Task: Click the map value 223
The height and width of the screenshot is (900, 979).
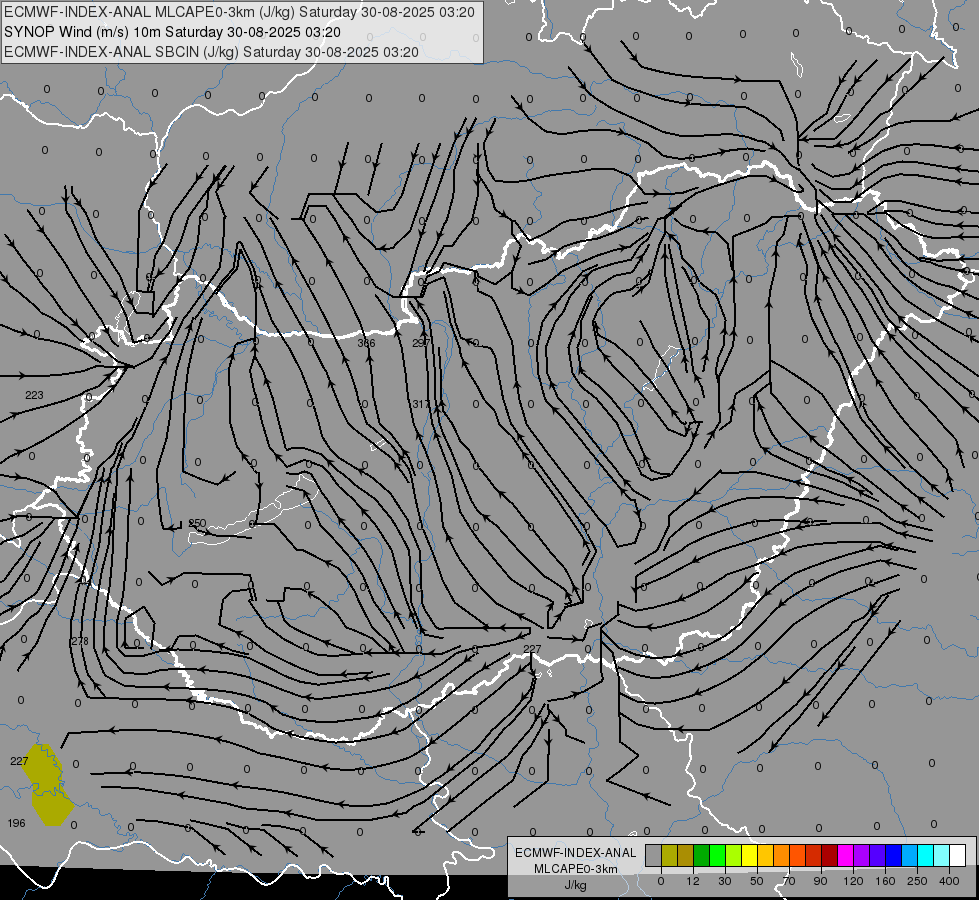Action: (34, 395)
